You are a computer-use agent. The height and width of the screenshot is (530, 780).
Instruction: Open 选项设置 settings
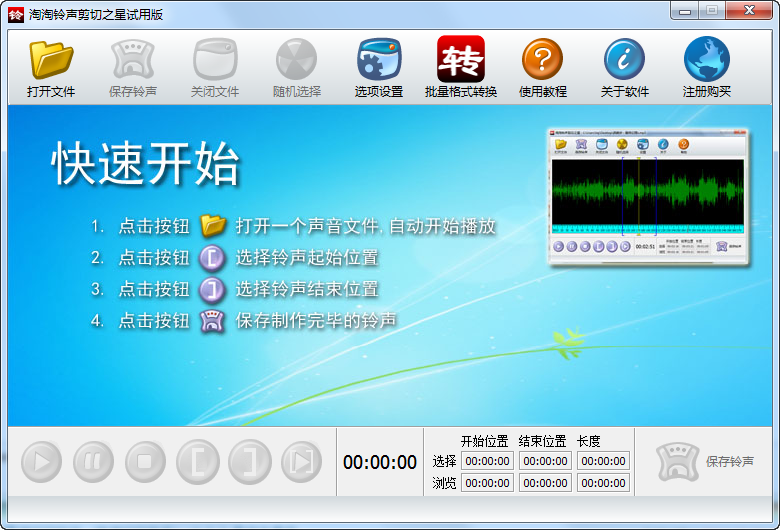[x=379, y=67]
